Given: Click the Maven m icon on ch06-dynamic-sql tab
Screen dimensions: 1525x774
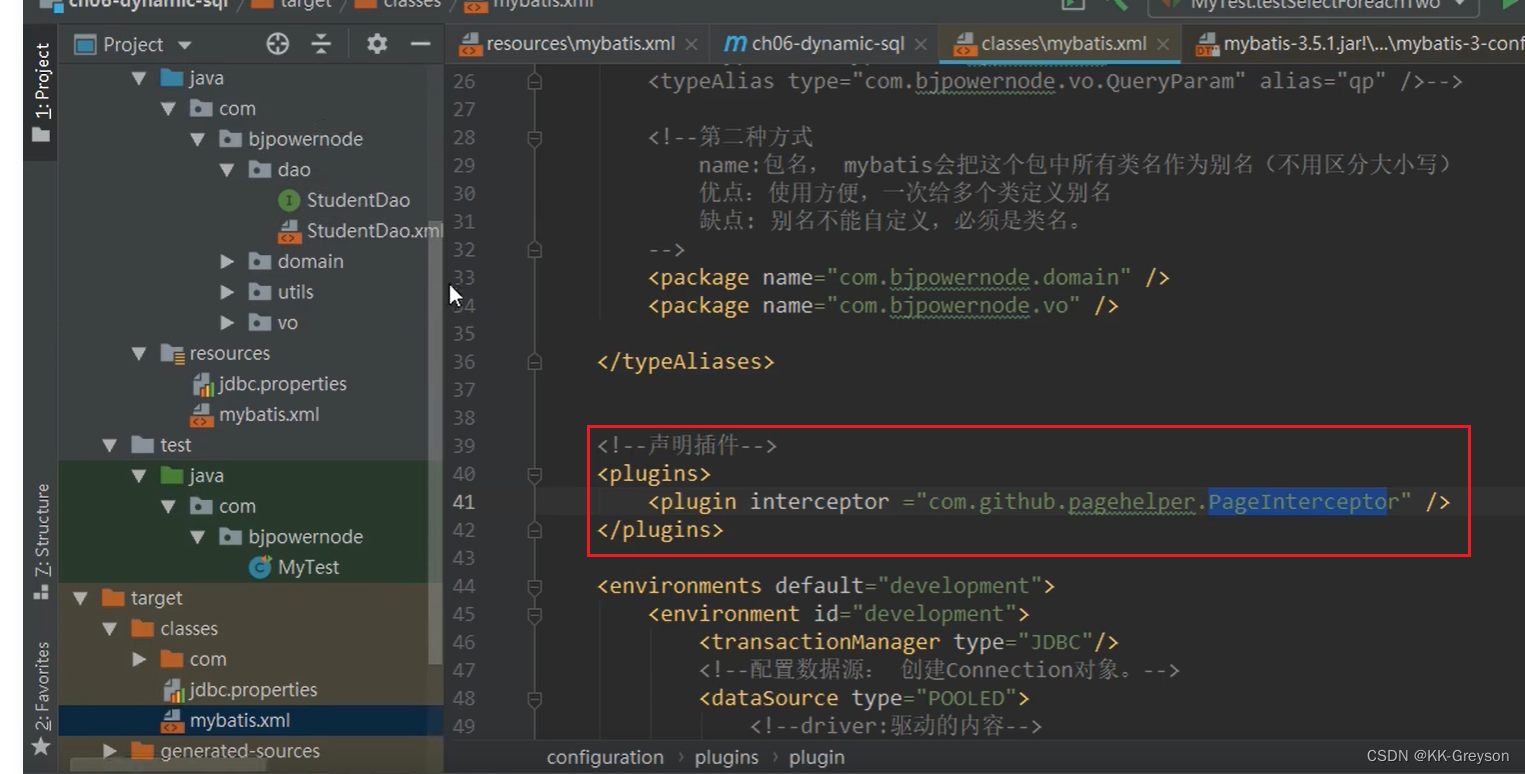Looking at the screenshot, I should coord(735,44).
